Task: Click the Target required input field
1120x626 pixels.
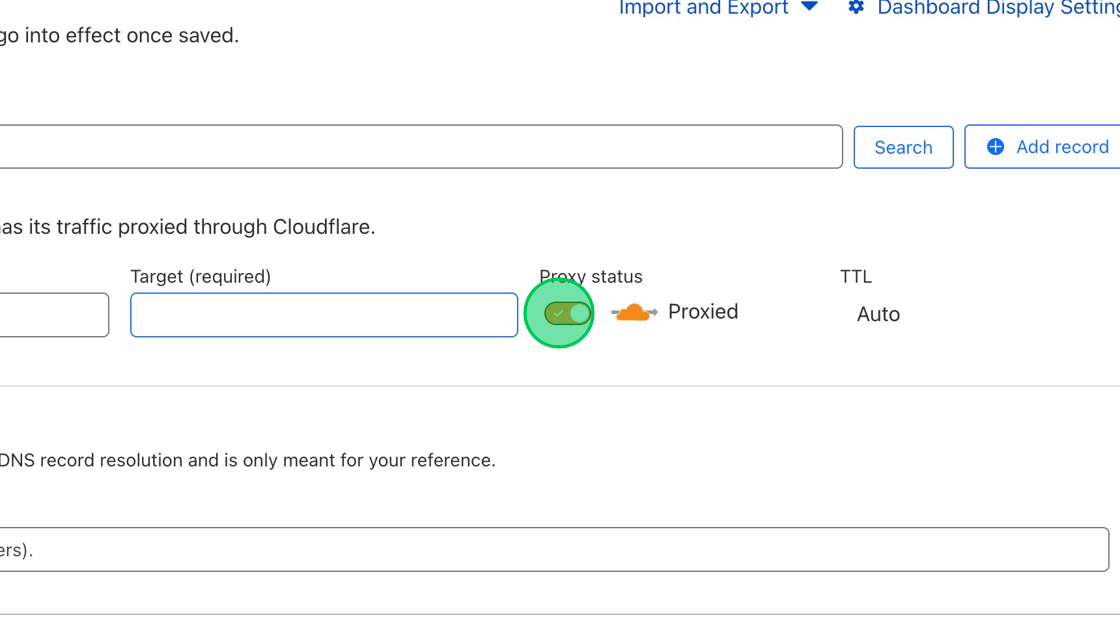Action: 323,314
